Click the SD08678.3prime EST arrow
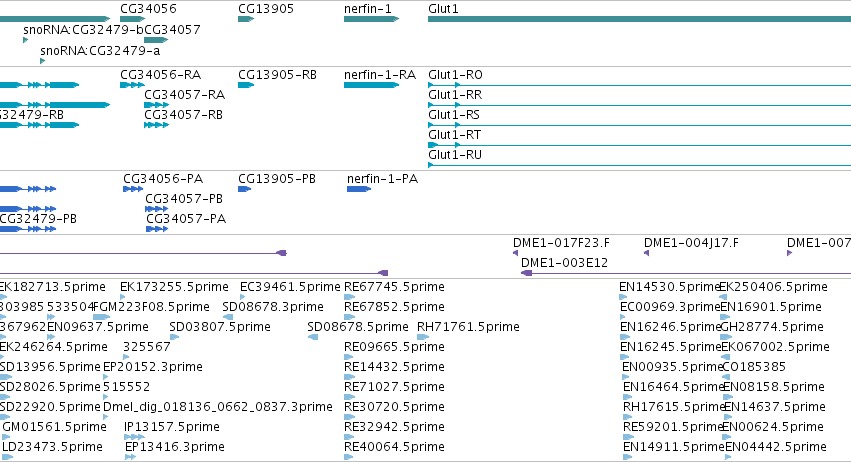 228,317
